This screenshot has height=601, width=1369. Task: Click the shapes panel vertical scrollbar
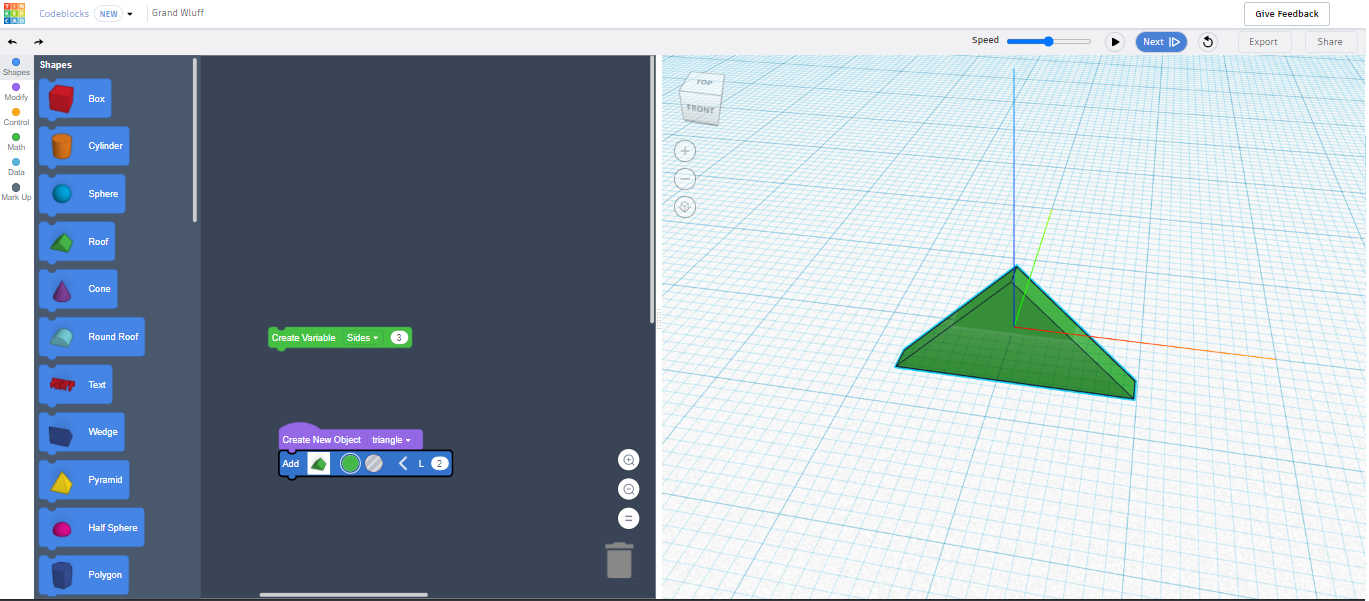pos(195,140)
